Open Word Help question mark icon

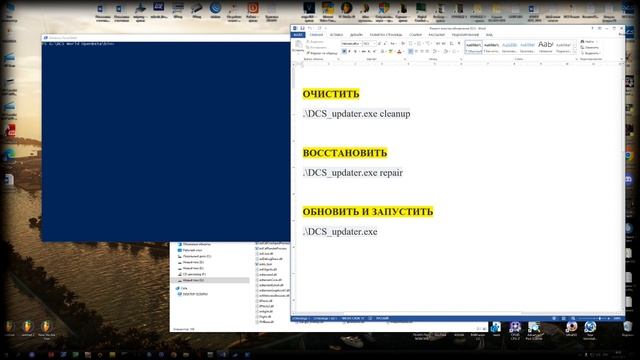(592, 28)
